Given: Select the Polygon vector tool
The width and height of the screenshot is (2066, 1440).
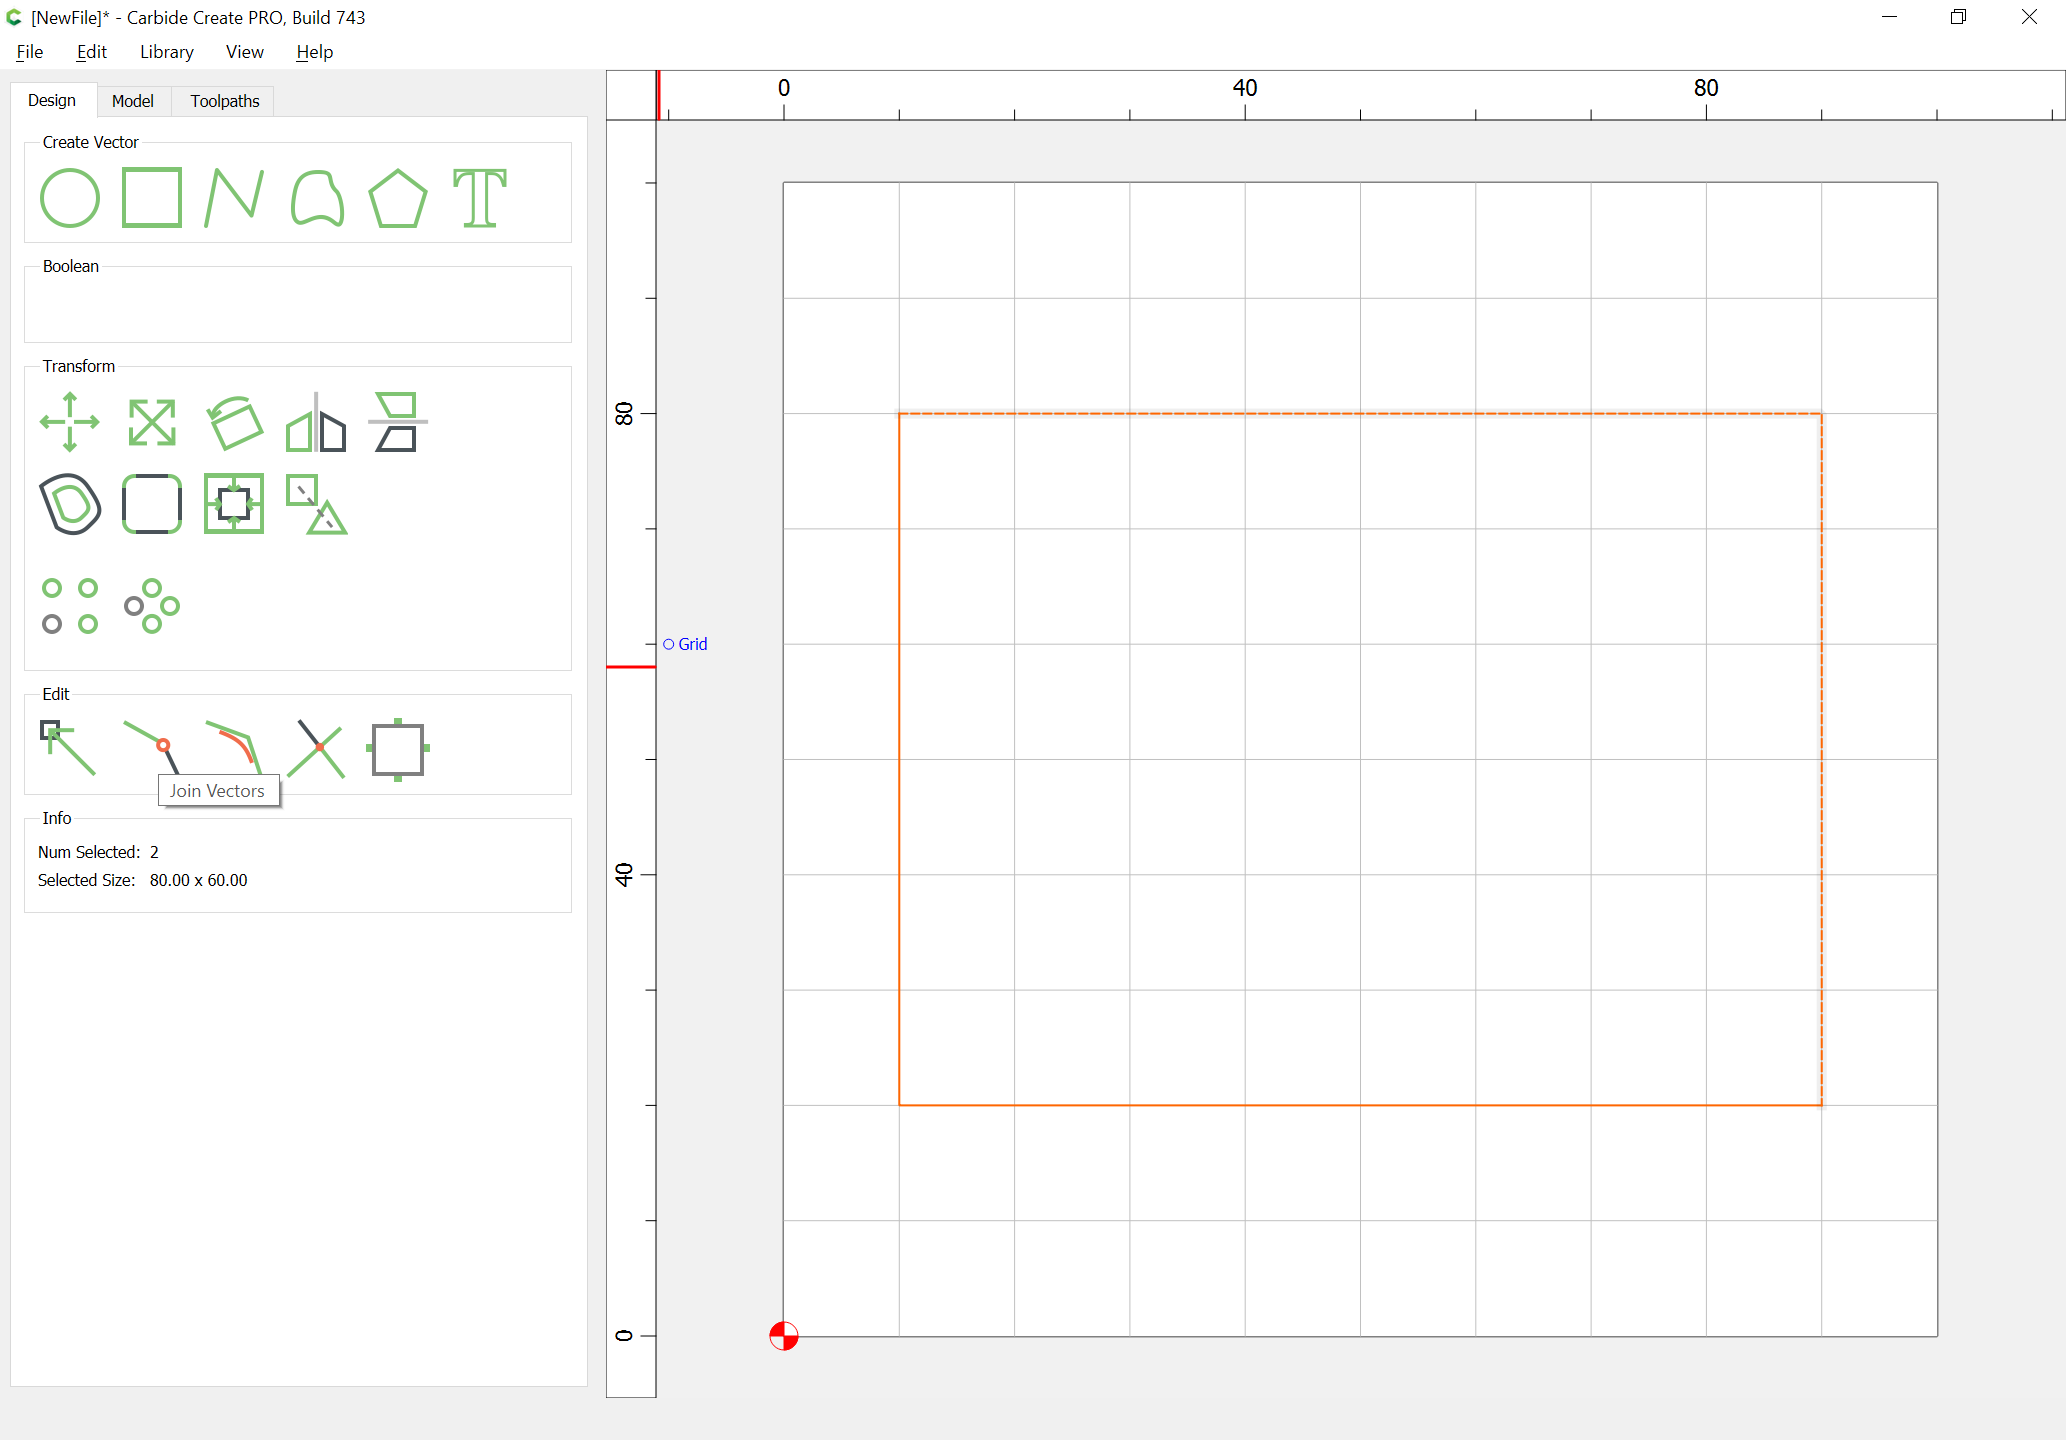Looking at the screenshot, I should coord(398,198).
